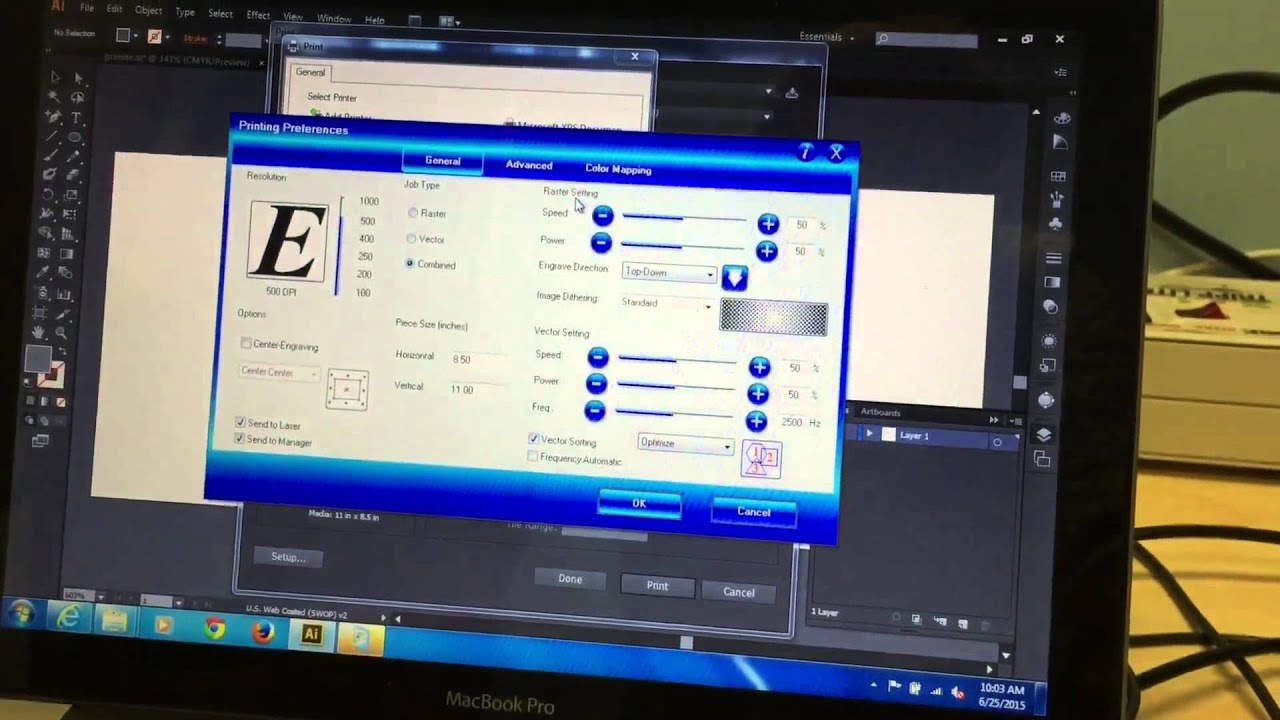Screen dimensions: 1280x720
Task: Increase raster power with plus button
Action: click(766, 251)
